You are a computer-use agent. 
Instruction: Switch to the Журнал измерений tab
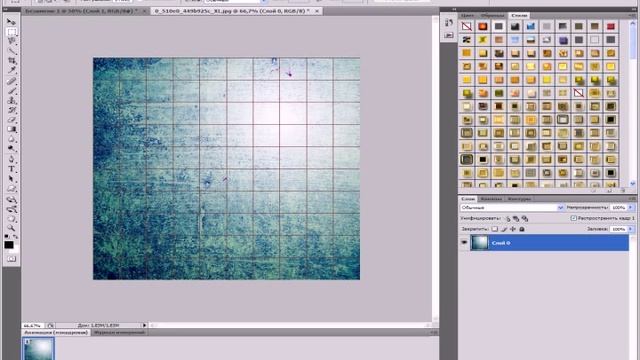click(119, 333)
